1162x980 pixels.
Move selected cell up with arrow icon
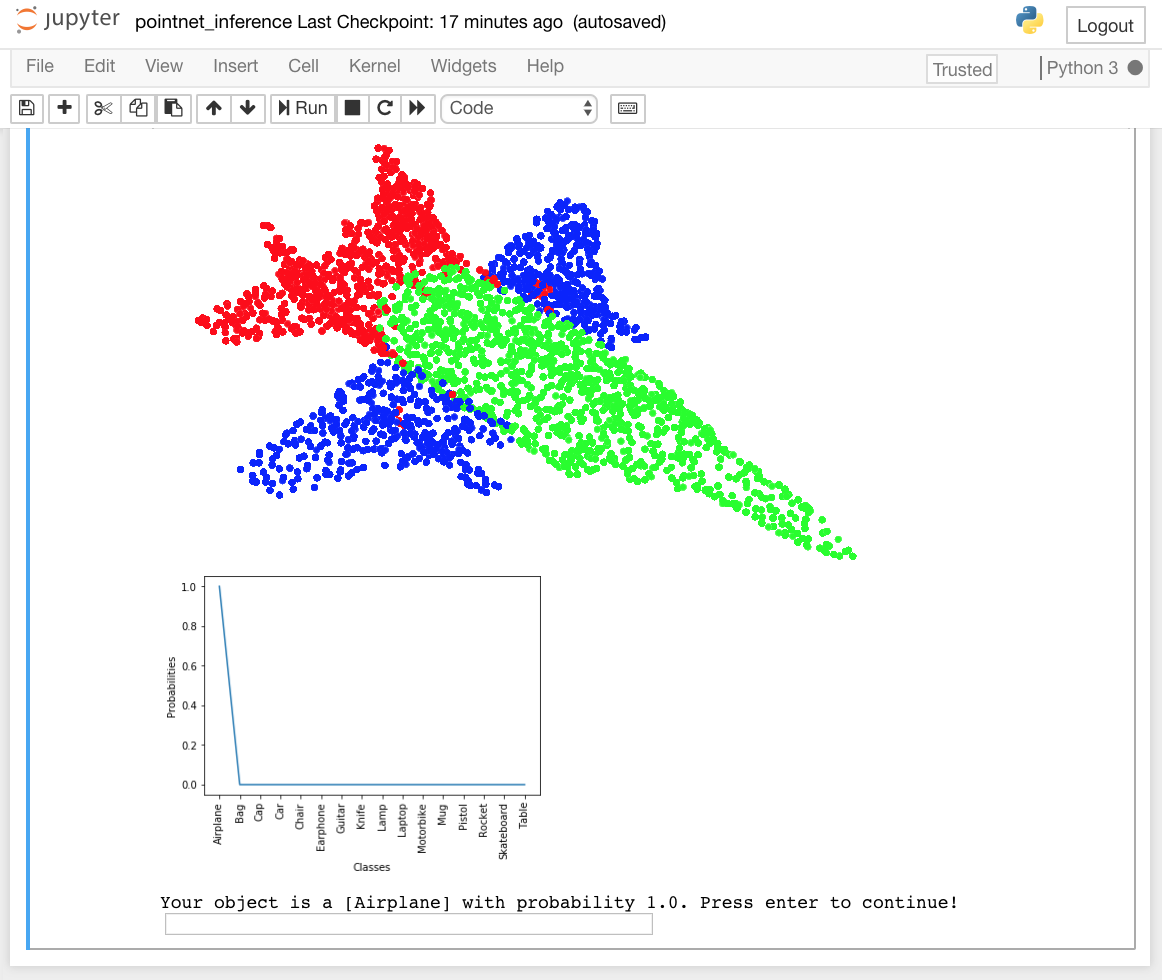point(213,108)
